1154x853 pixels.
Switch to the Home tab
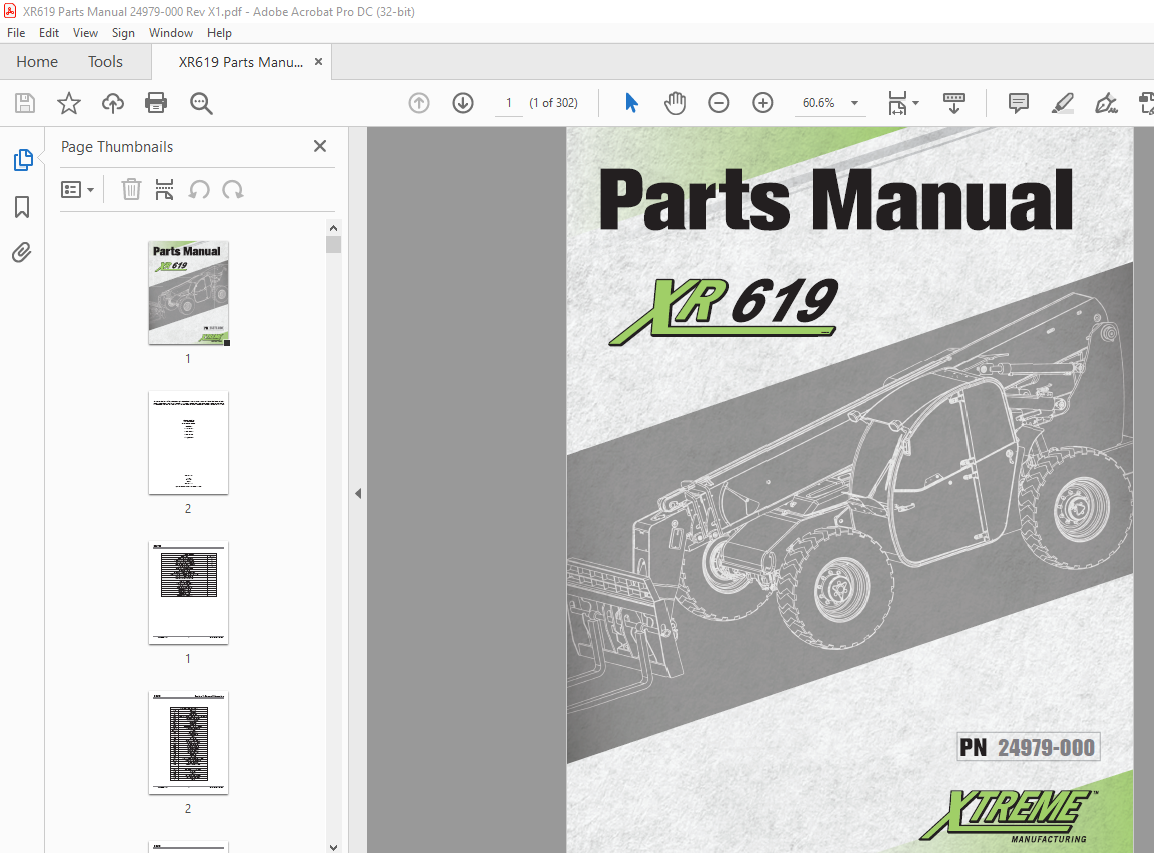point(37,62)
